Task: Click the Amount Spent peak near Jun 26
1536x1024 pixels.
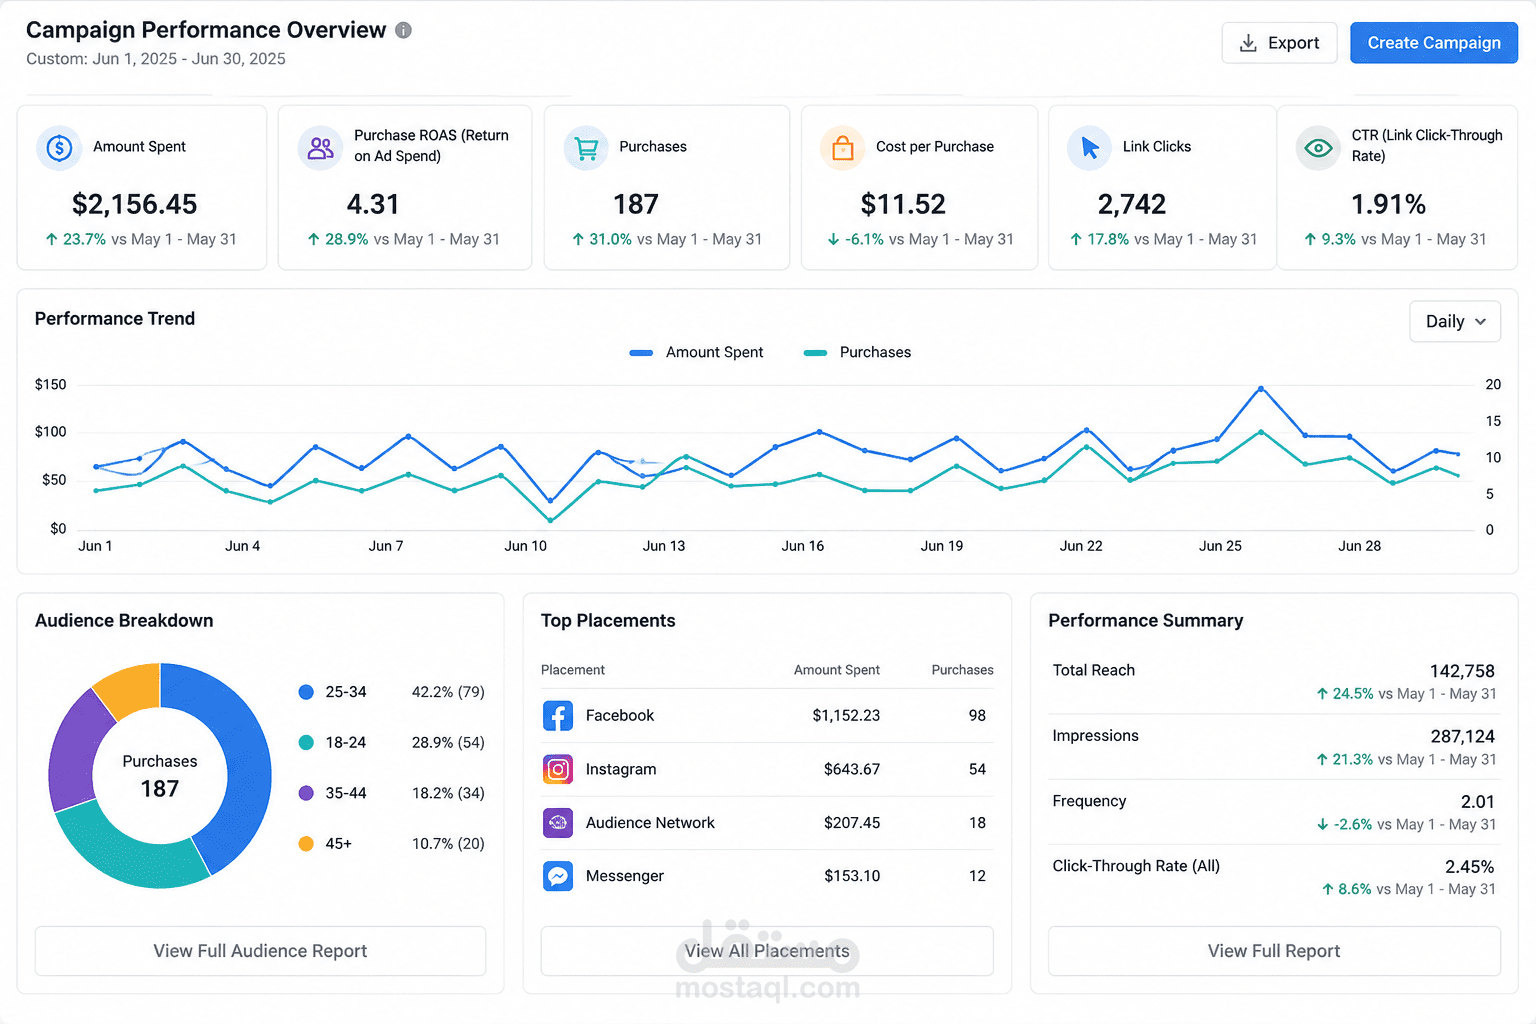Action: coord(1261,388)
